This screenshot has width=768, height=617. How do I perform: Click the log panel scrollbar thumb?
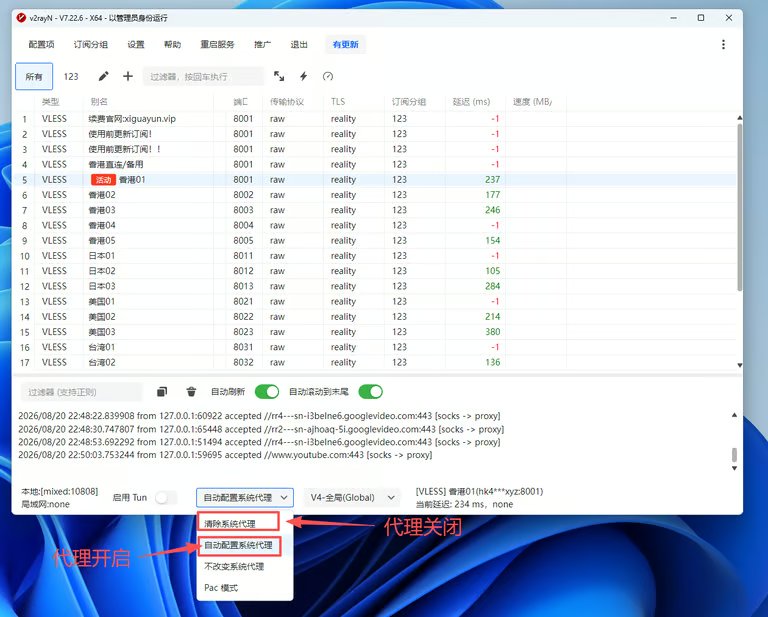click(734, 454)
